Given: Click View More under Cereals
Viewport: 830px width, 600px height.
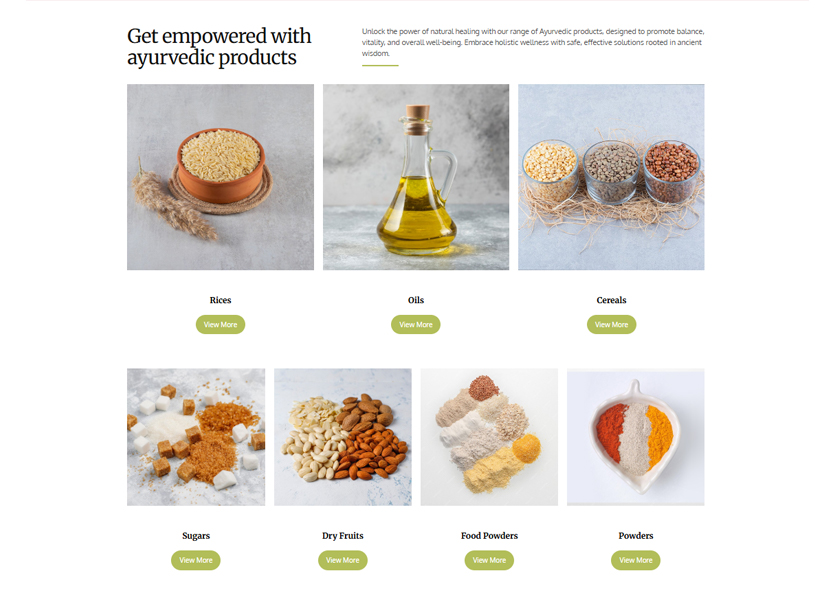Looking at the screenshot, I should coord(611,324).
